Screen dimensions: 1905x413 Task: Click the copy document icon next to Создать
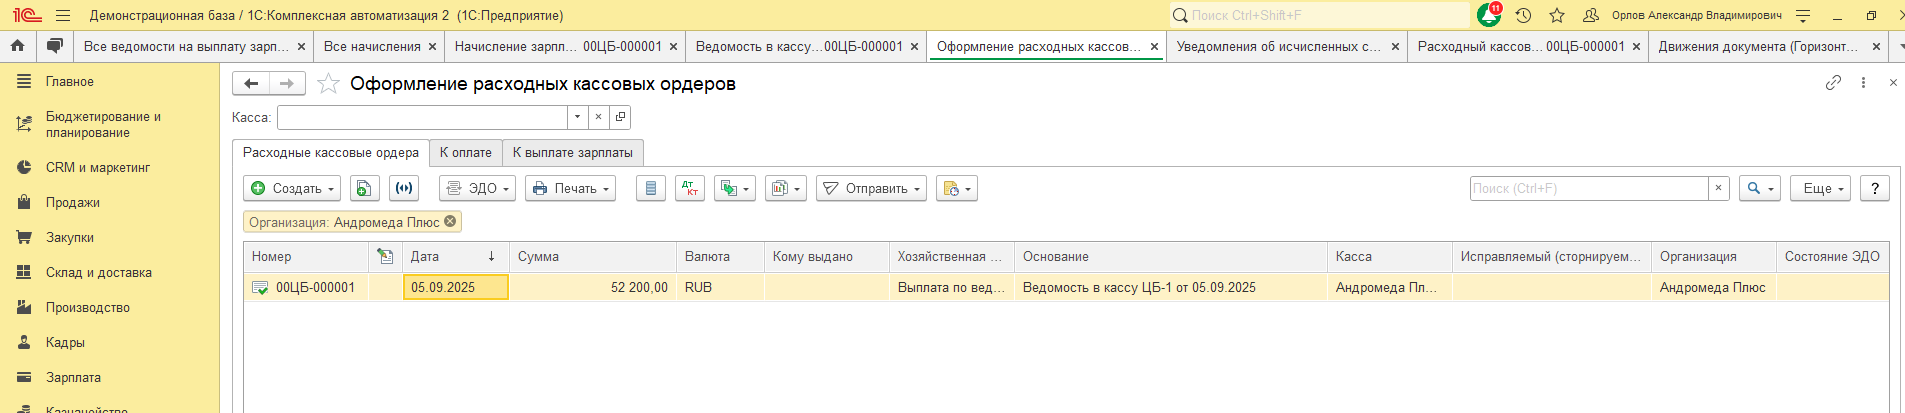(x=364, y=188)
